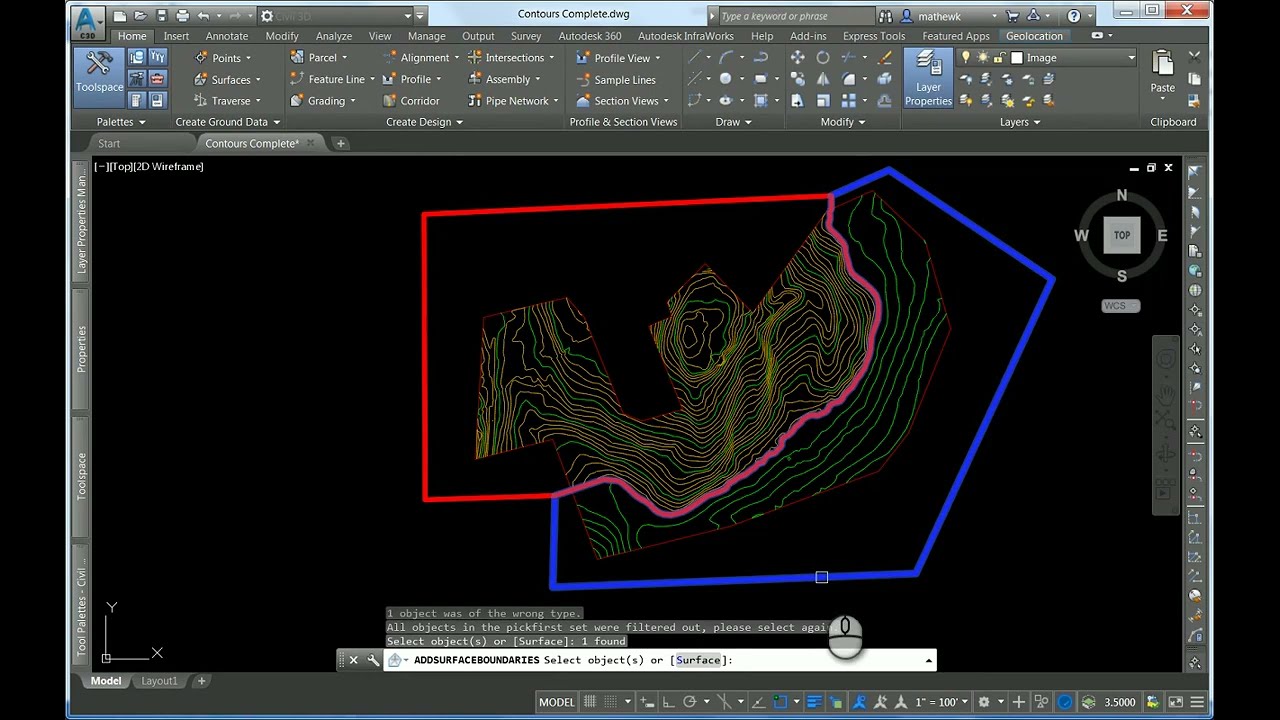Click the Copy Clip icon in Clipboard panel

click(x=1194, y=80)
